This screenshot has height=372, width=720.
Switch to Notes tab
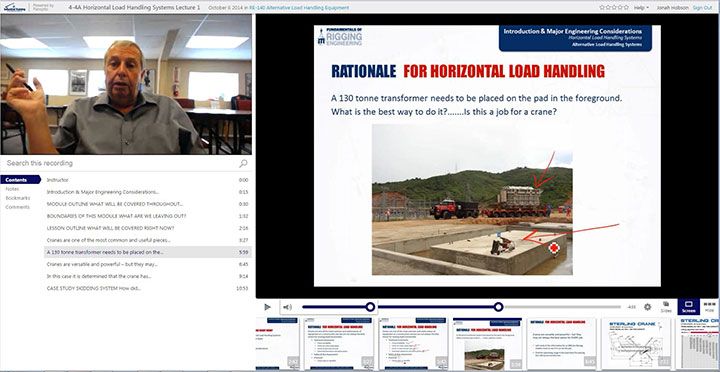coord(12,189)
